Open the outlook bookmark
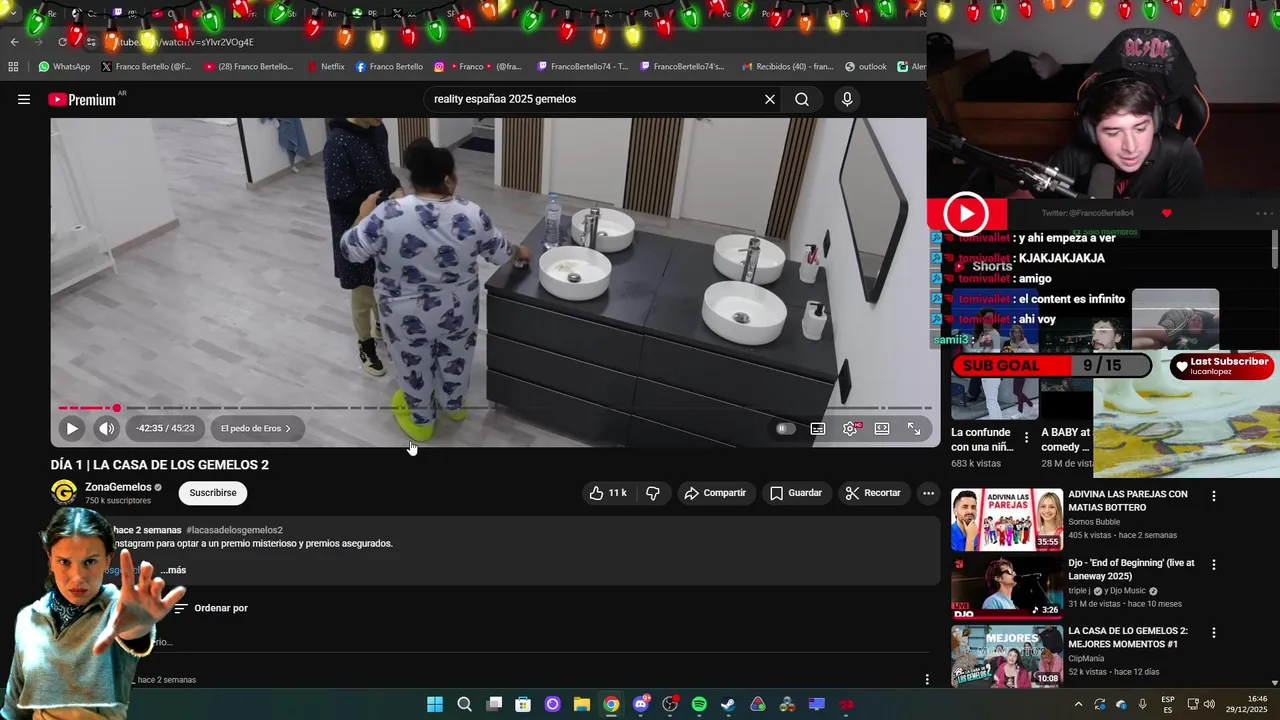 (x=866, y=67)
